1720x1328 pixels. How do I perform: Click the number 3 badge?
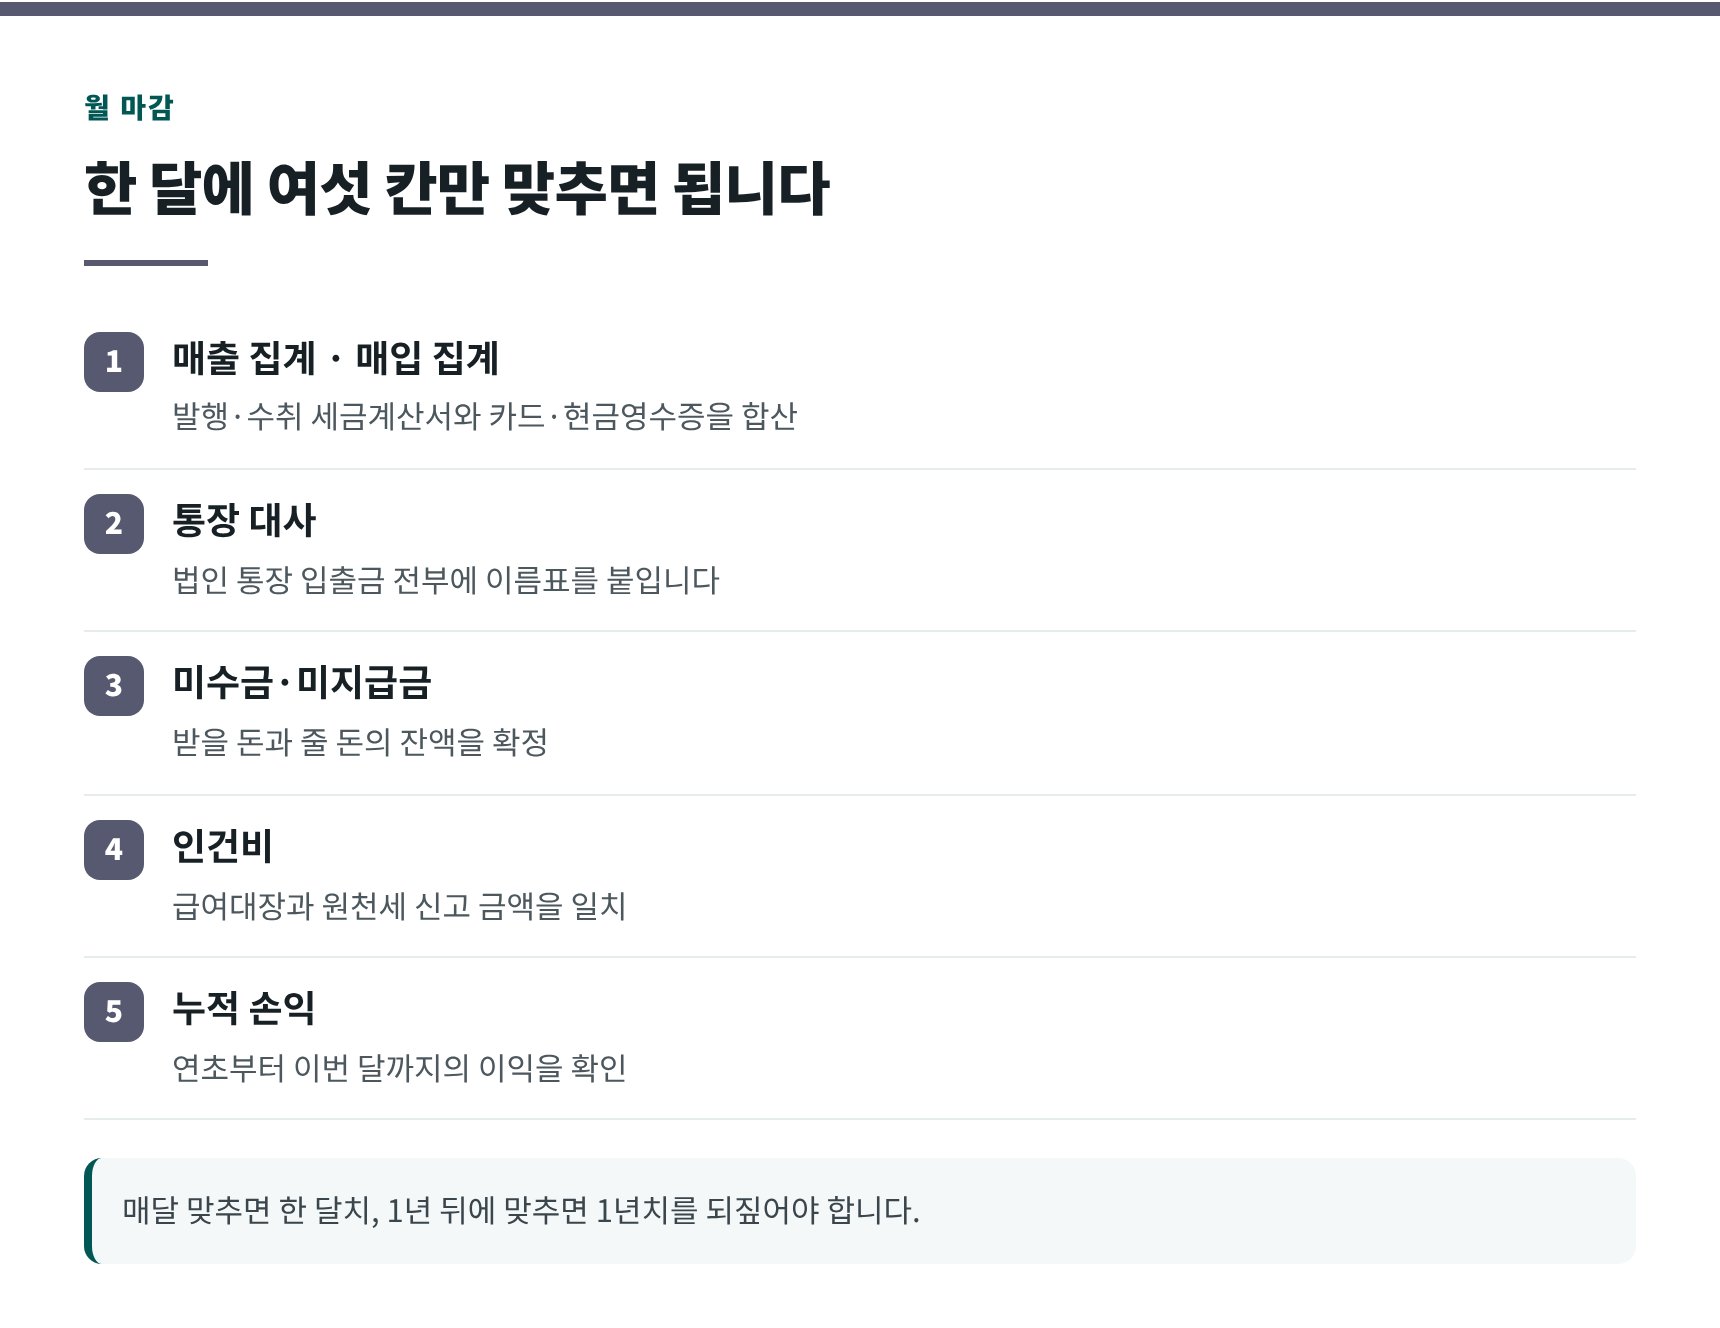point(114,686)
